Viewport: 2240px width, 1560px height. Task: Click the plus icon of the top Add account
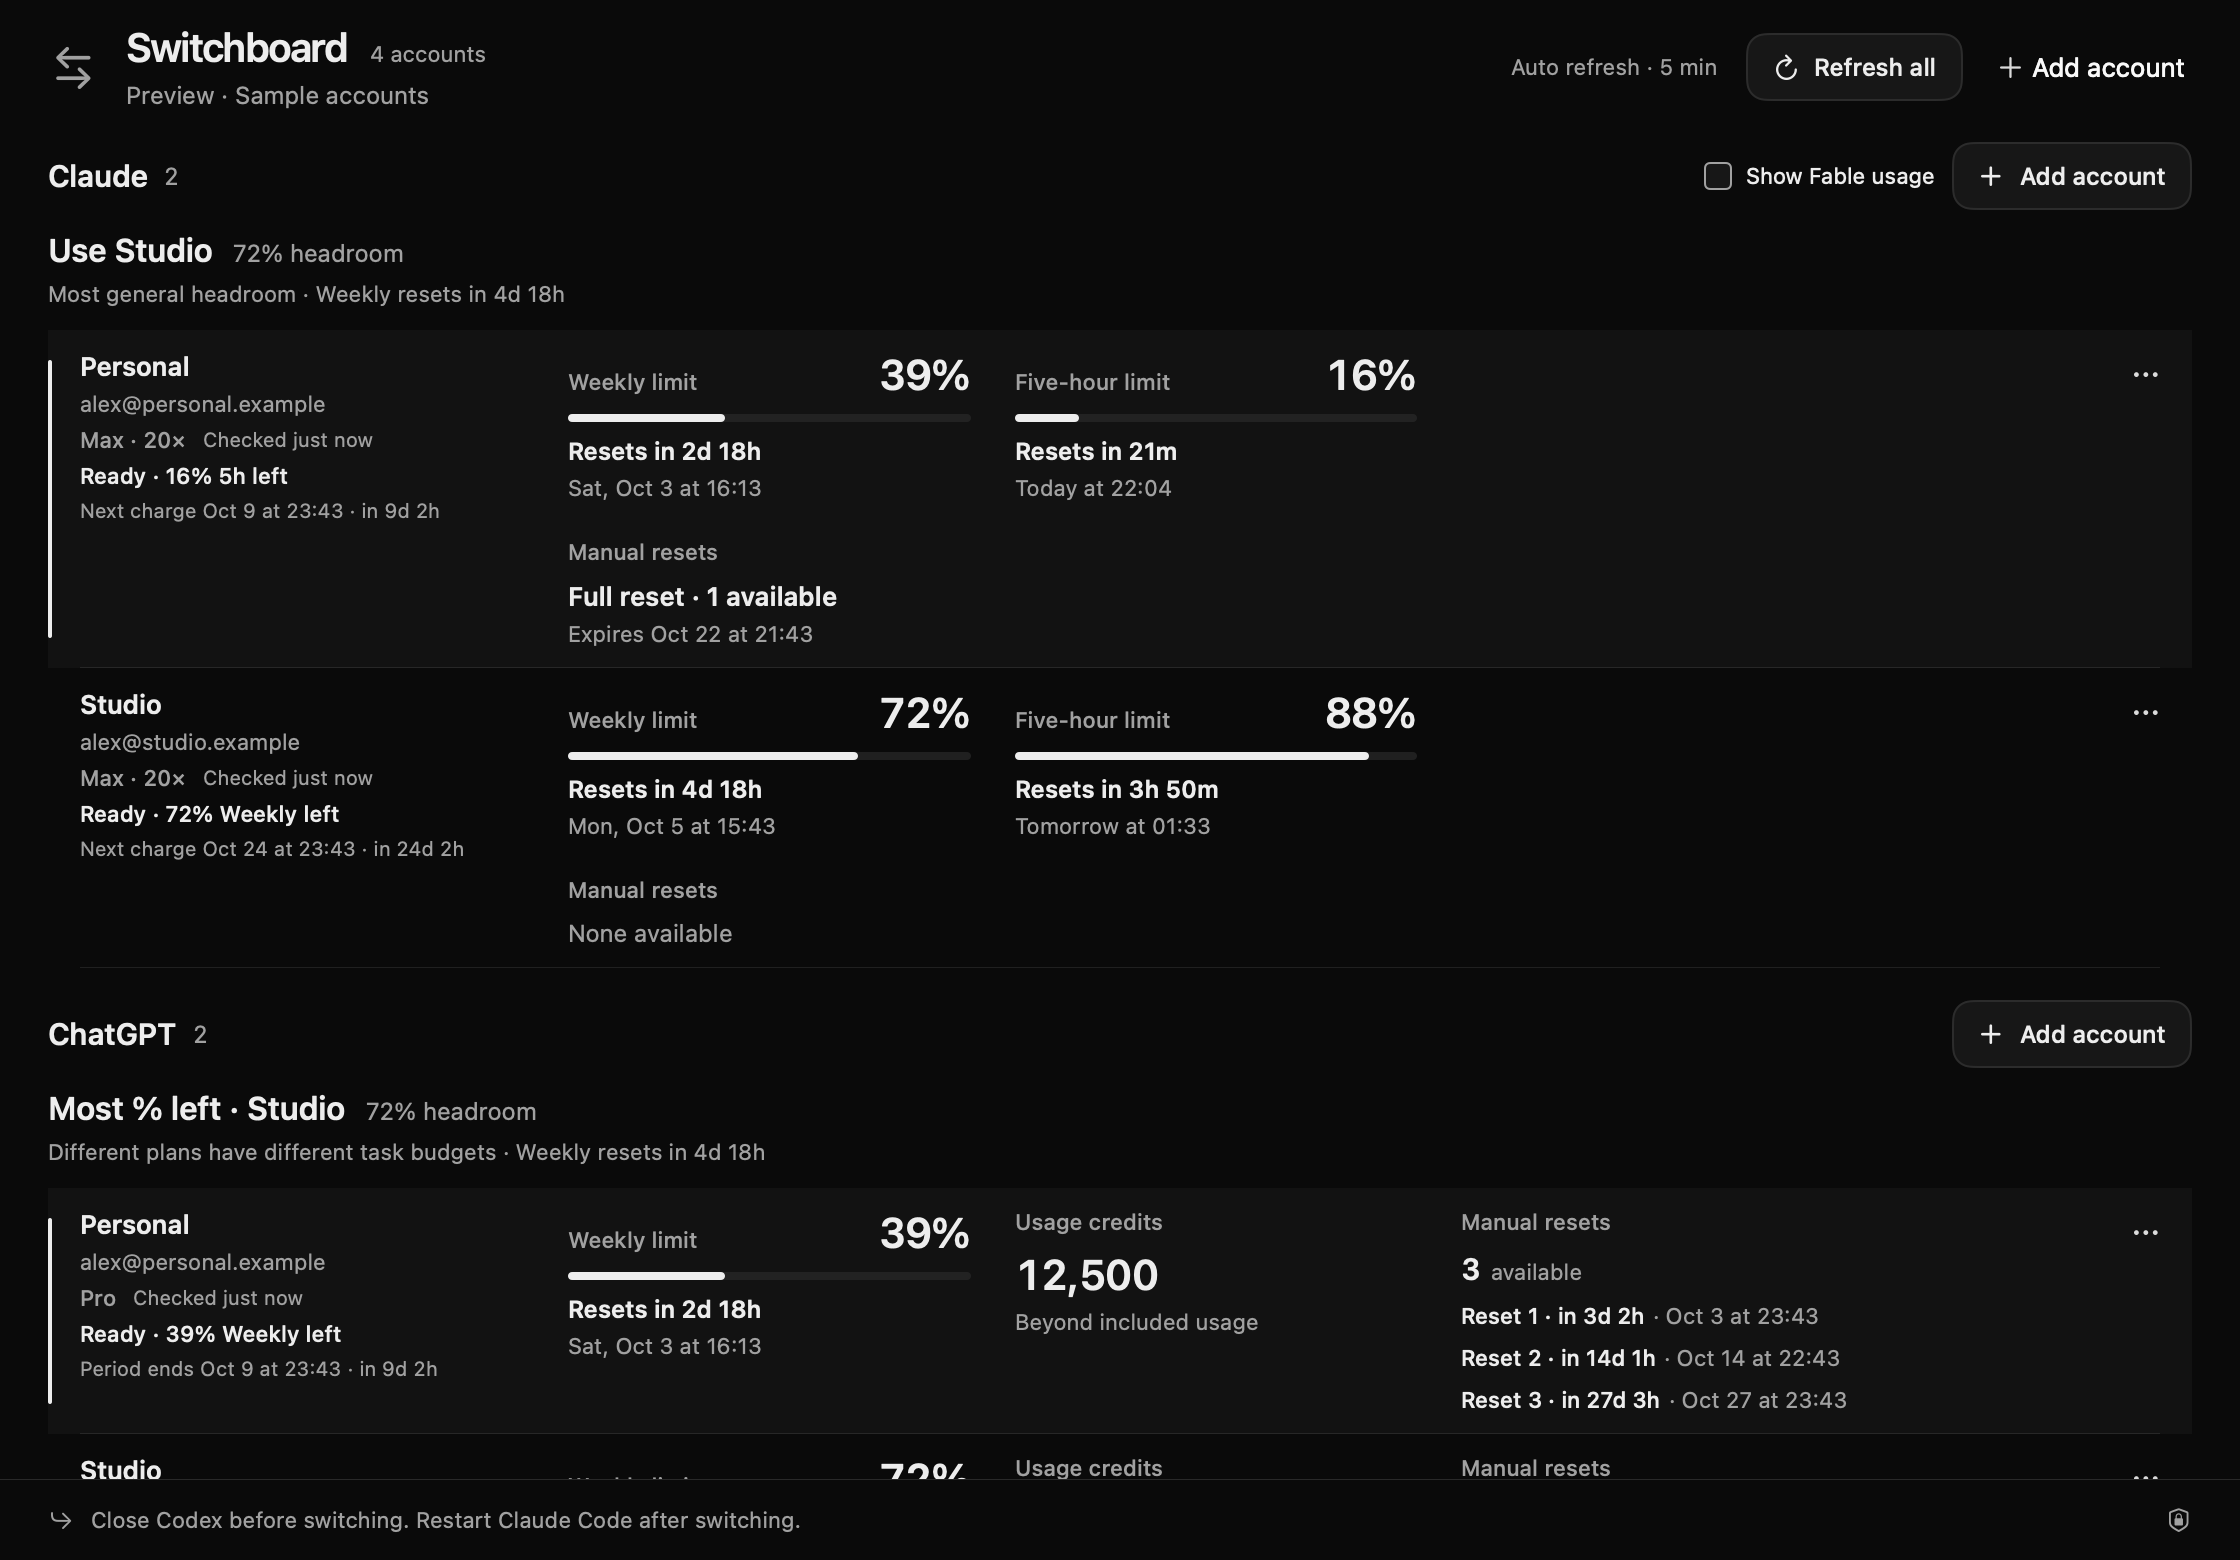pos(2009,68)
